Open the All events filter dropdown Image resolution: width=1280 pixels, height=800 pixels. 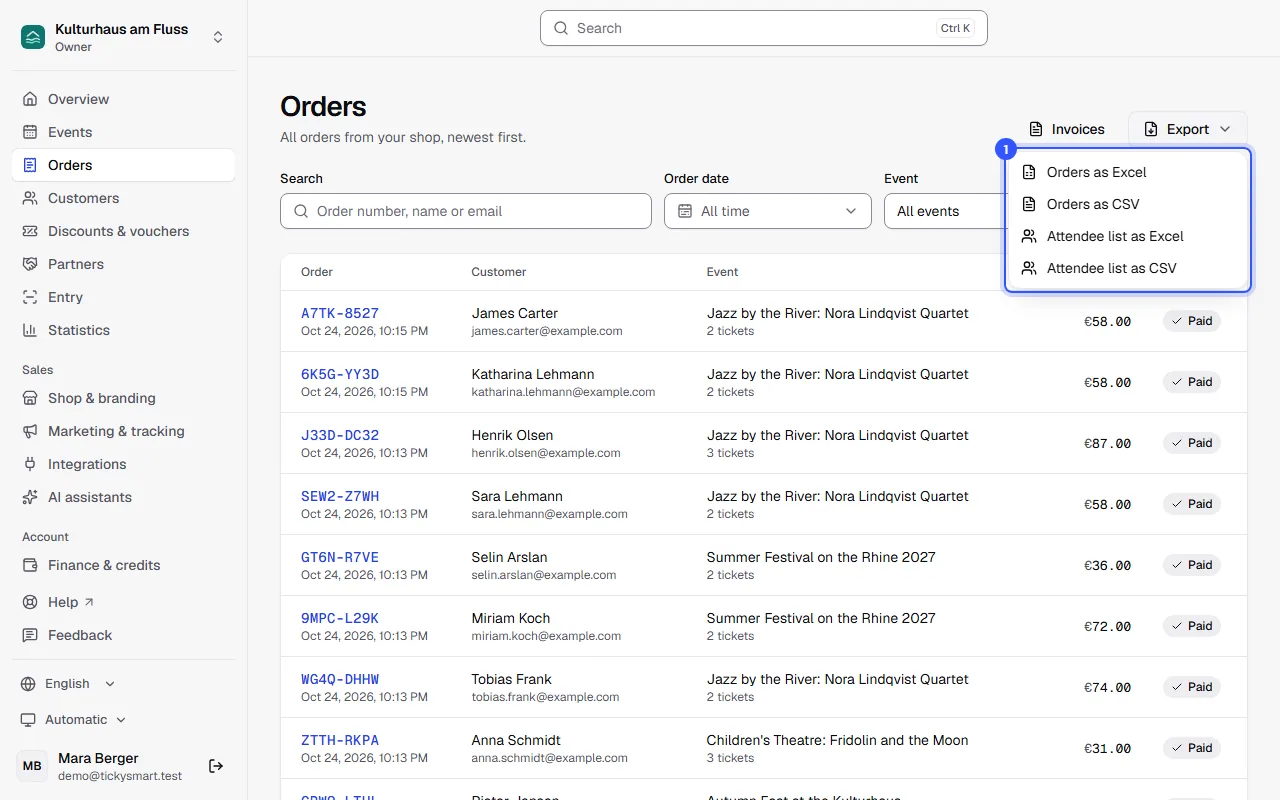[x=944, y=211]
